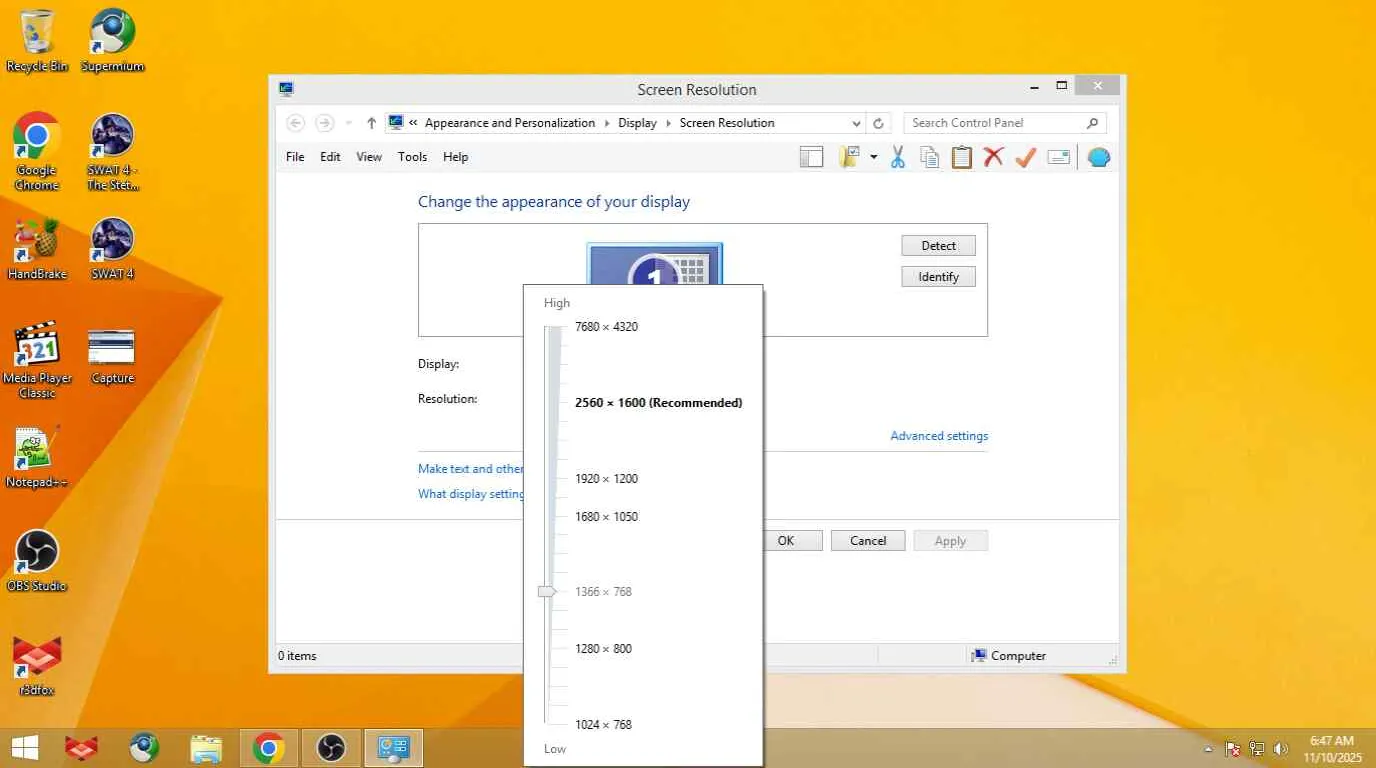Viewport: 1376px width, 768px height.
Task: Click the Search Control Panel field
Action: click(x=1005, y=123)
